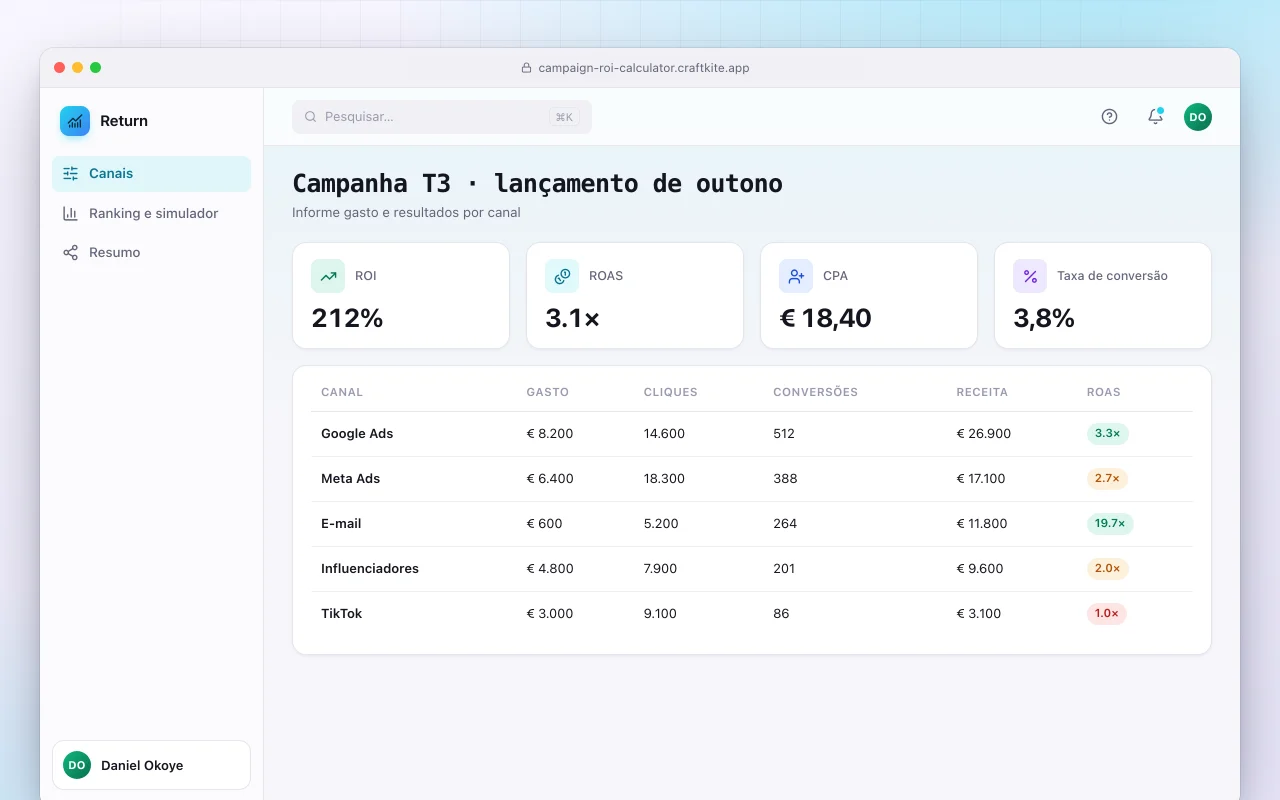Click the 3.3× ROAS badge
The image size is (1280, 800).
(x=1108, y=433)
